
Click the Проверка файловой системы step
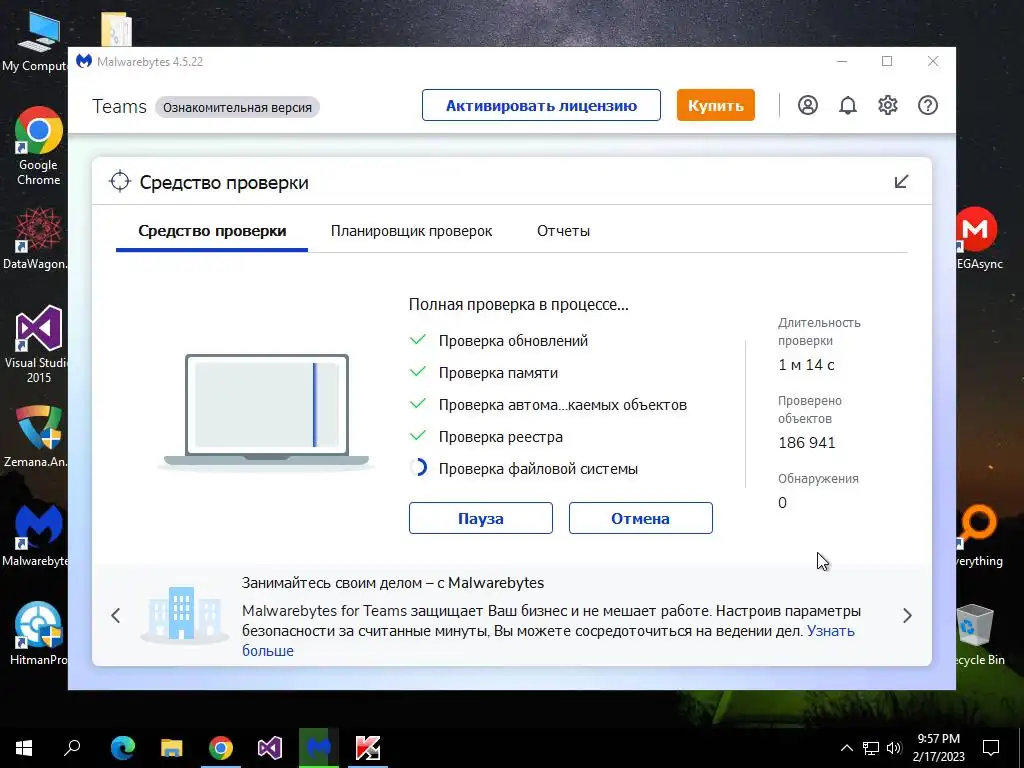(x=538, y=469)
